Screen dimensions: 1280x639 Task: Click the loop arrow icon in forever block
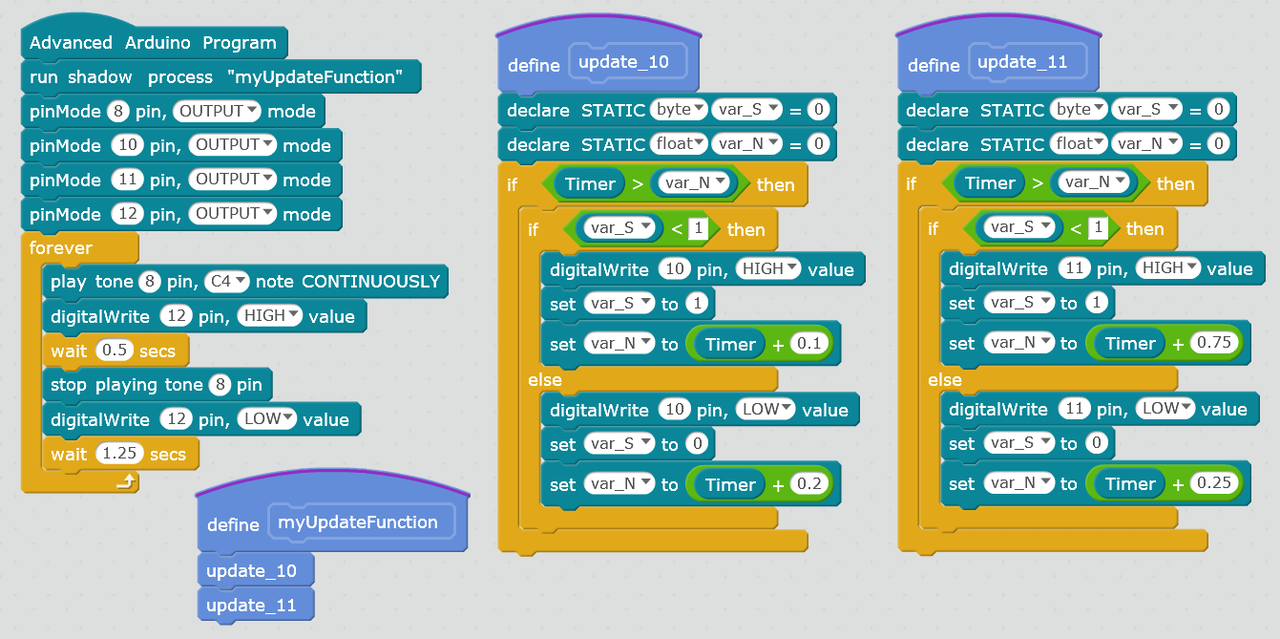[125, 482]
